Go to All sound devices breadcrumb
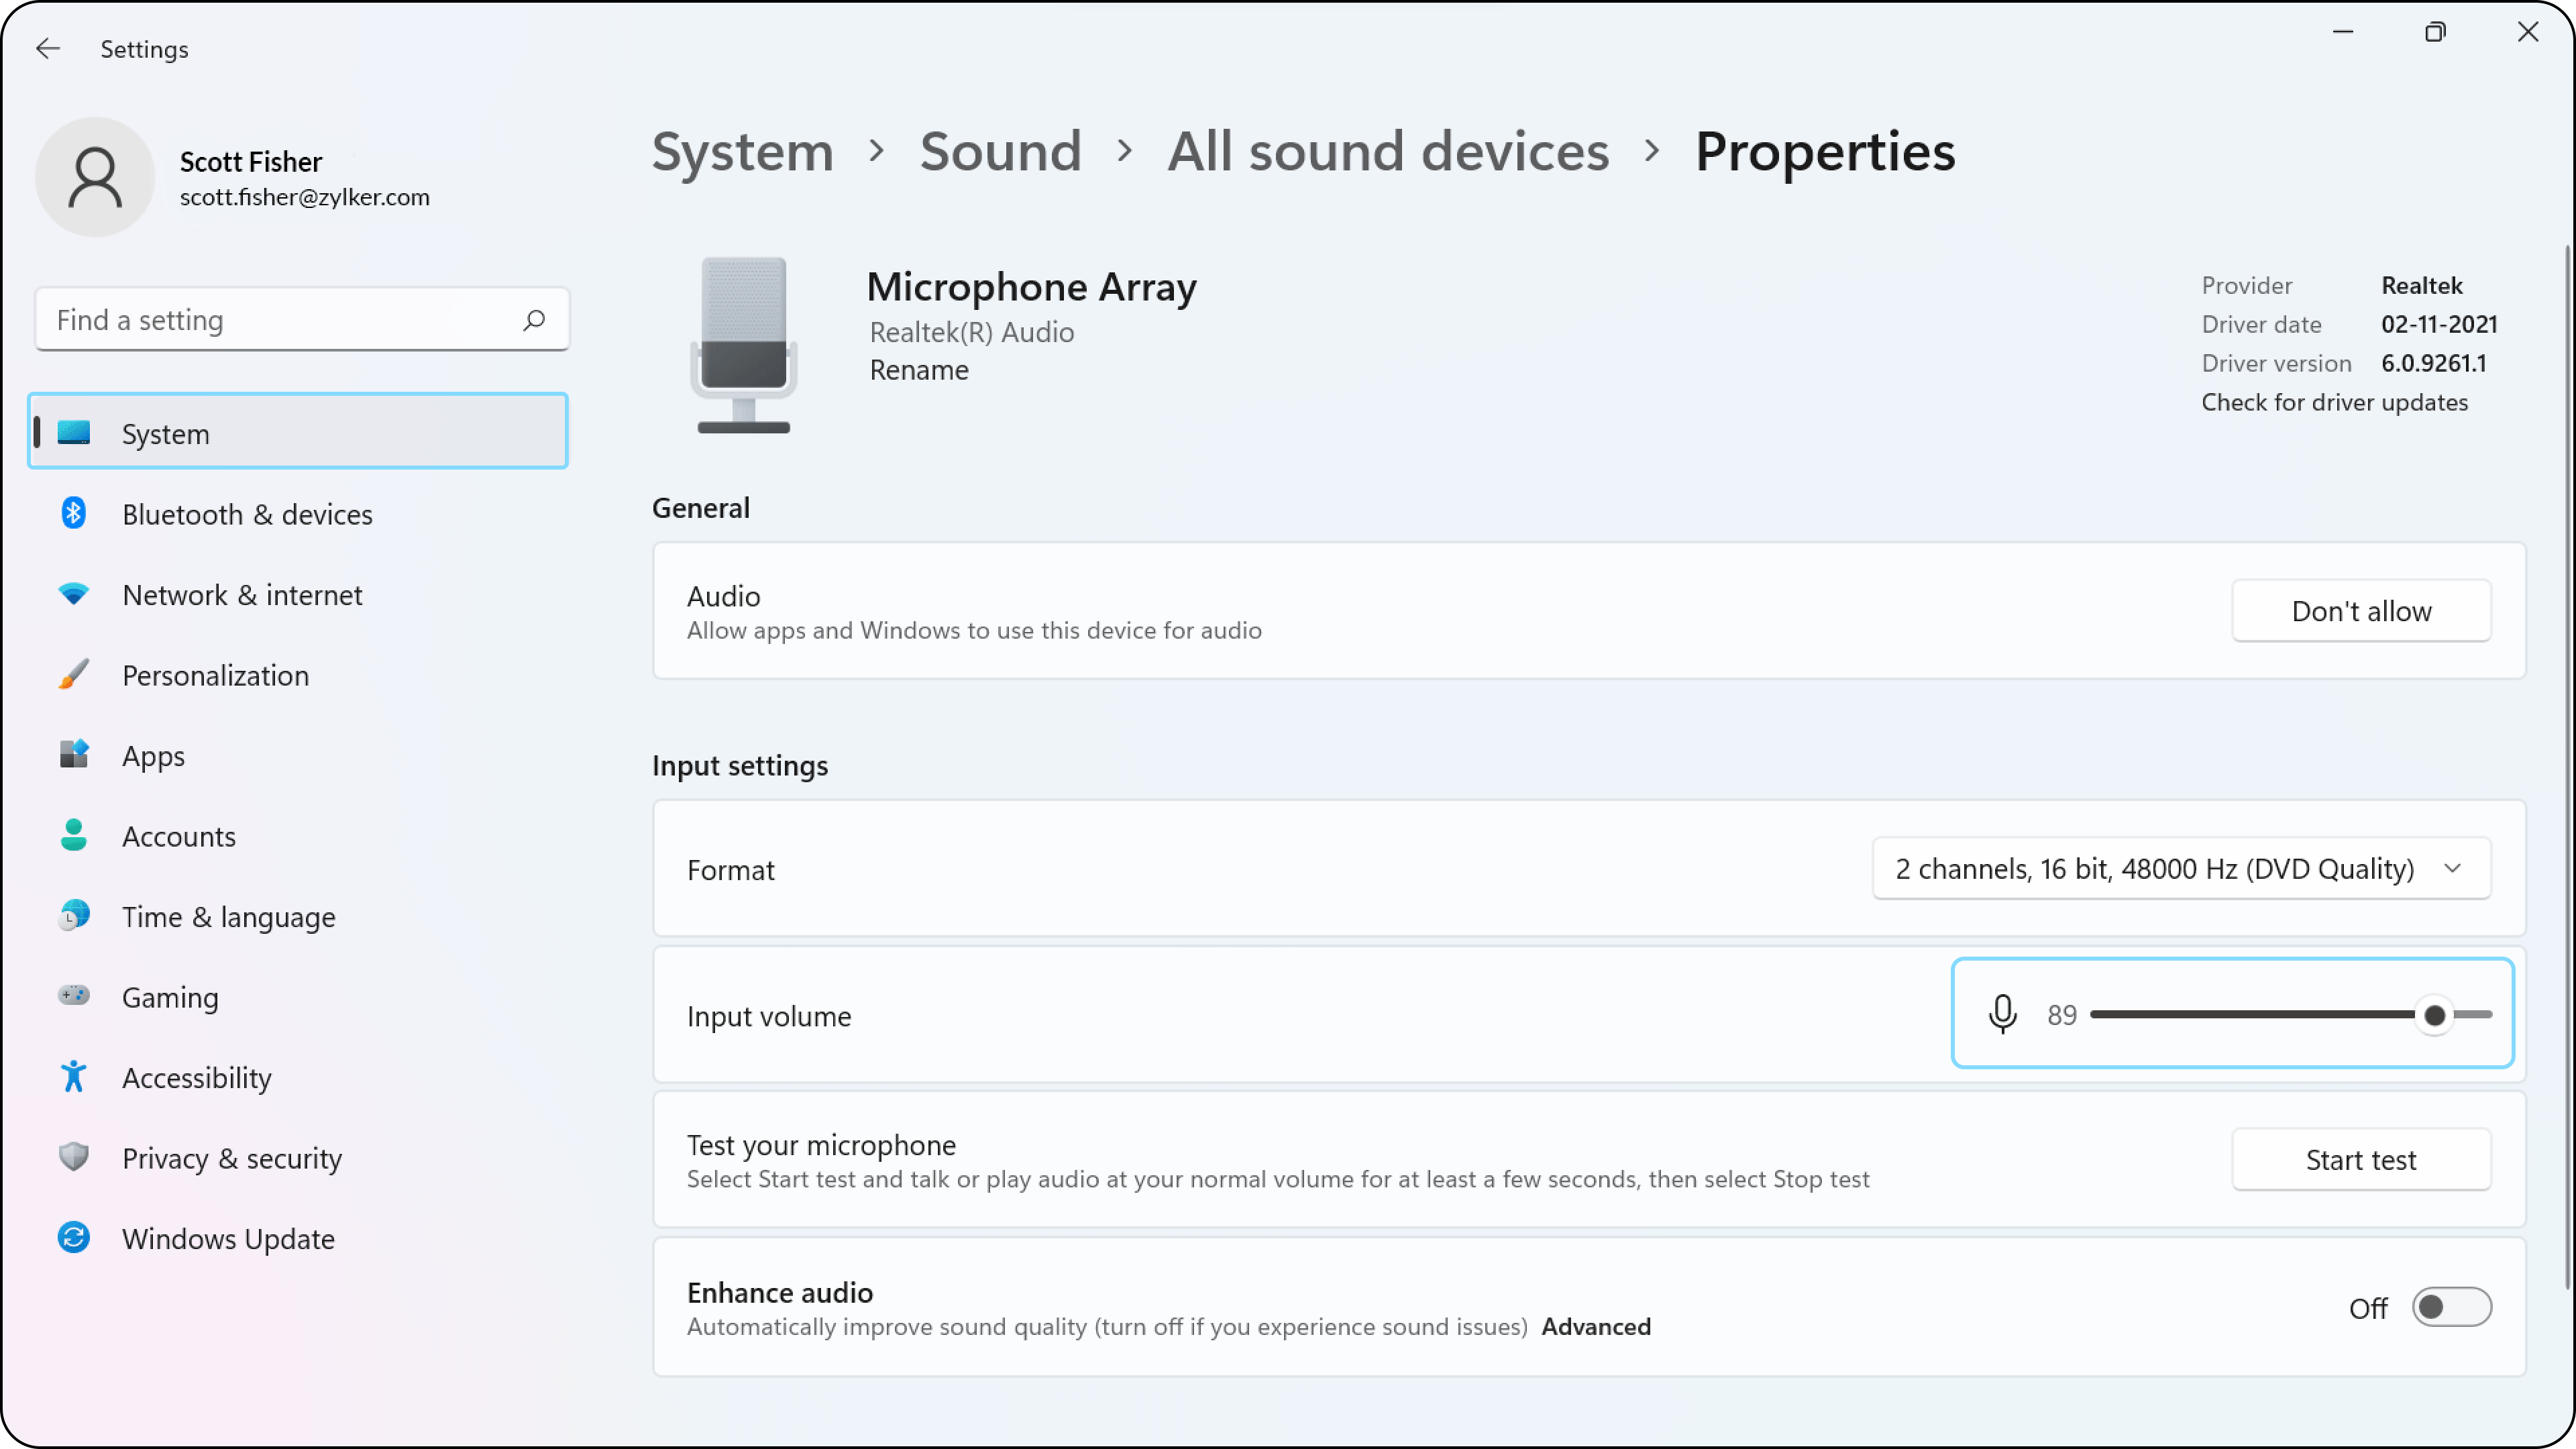This screenshot has height=1449, width=2576. pyautogui.click(x=1388, y=152)
